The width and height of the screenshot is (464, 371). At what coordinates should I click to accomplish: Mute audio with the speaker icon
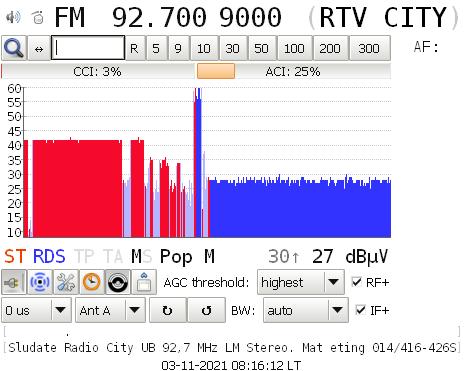point(13,17)
